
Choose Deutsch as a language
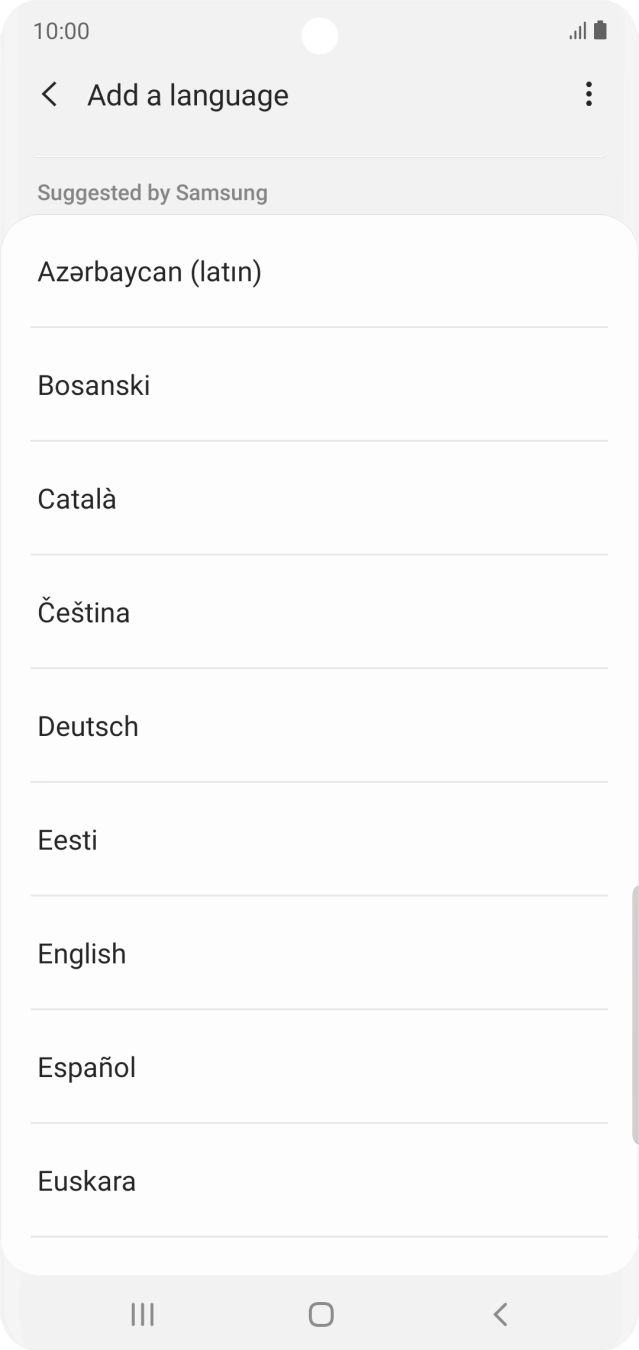(87, 726)
